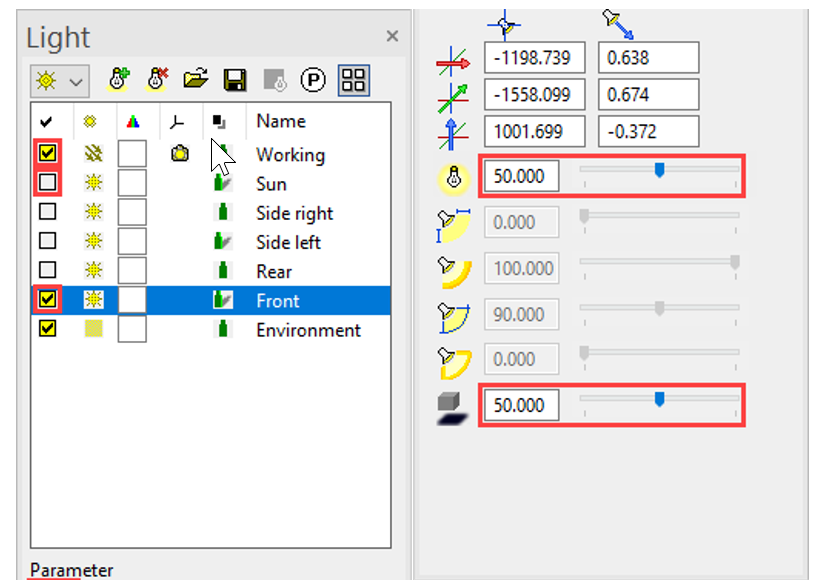Uncheck the Working light checkbox
Viewport: 815px width, 580px height.
47,154
